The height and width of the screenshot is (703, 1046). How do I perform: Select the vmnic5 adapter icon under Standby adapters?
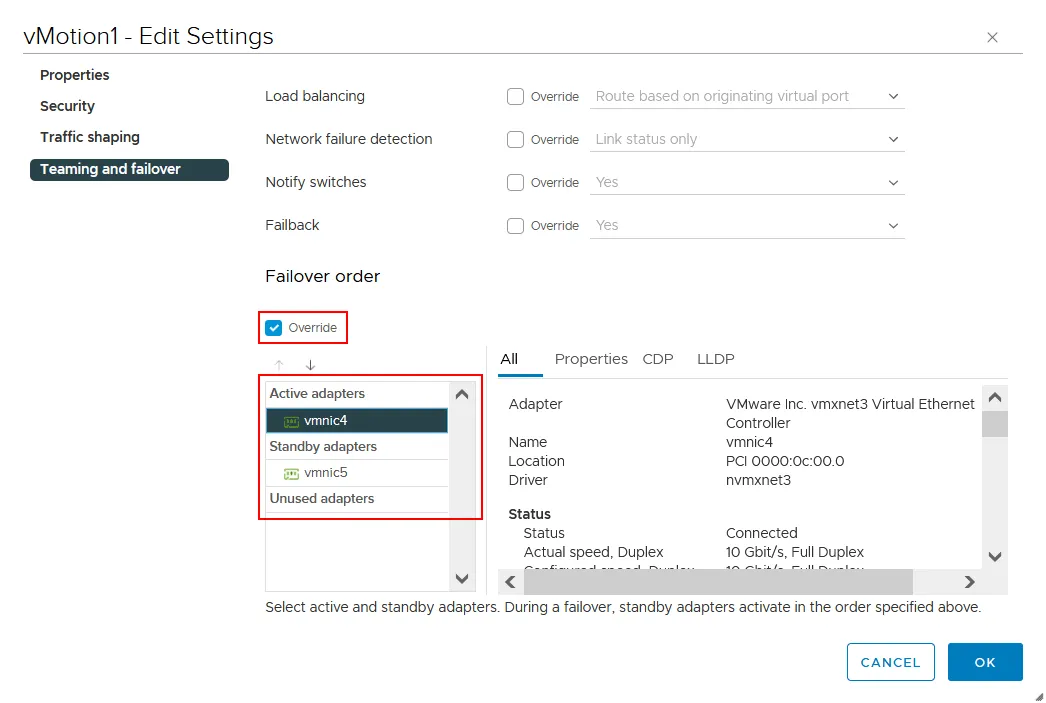click(292, 472)
